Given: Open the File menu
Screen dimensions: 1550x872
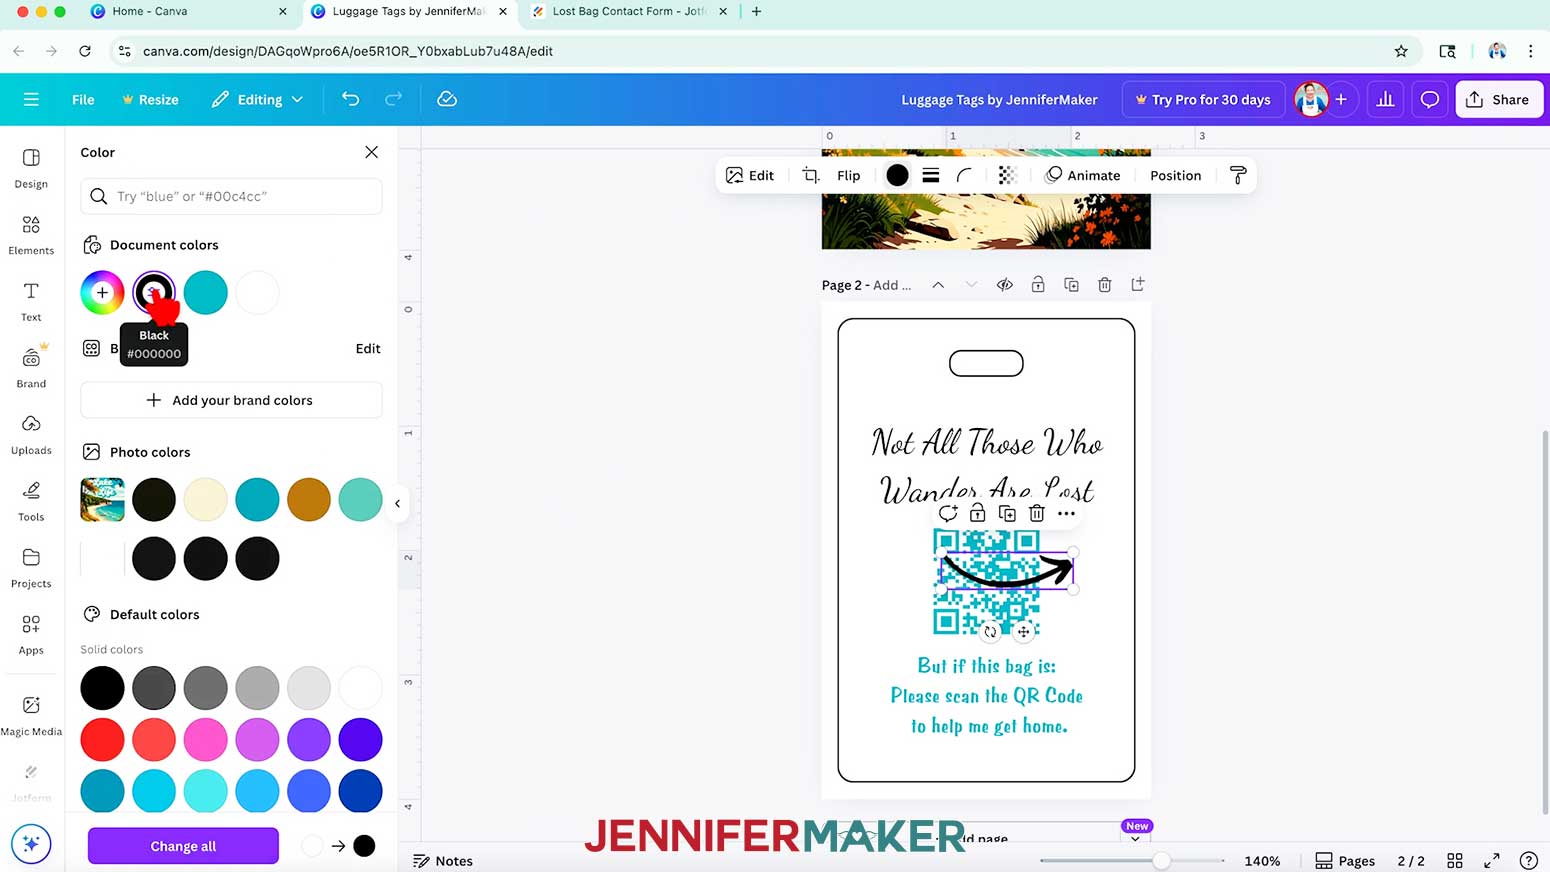Looking at the screenshot, I should click(x=83, y=99).
